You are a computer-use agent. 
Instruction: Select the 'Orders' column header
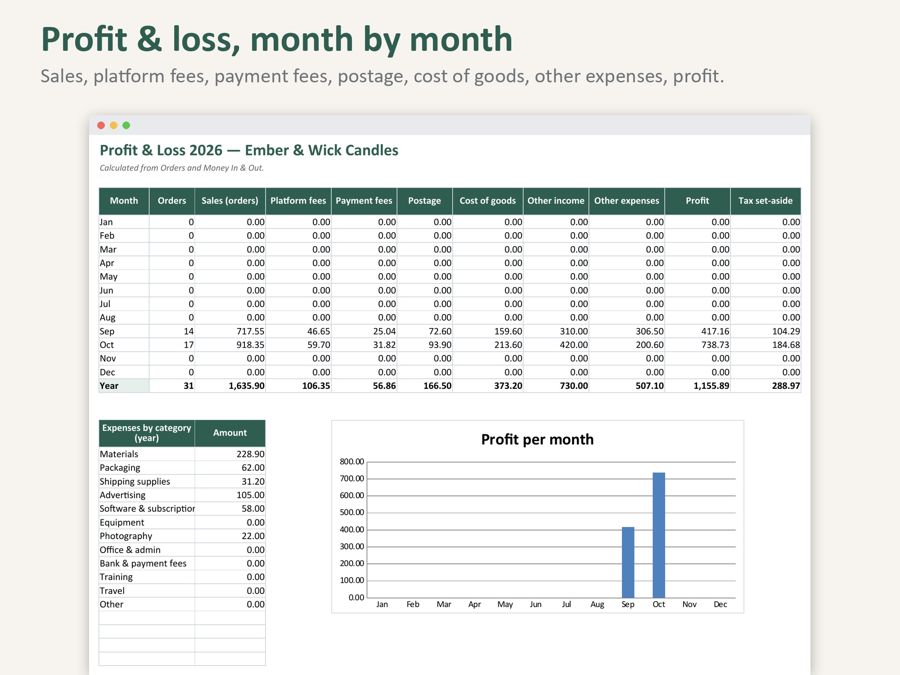coord(172,201)
